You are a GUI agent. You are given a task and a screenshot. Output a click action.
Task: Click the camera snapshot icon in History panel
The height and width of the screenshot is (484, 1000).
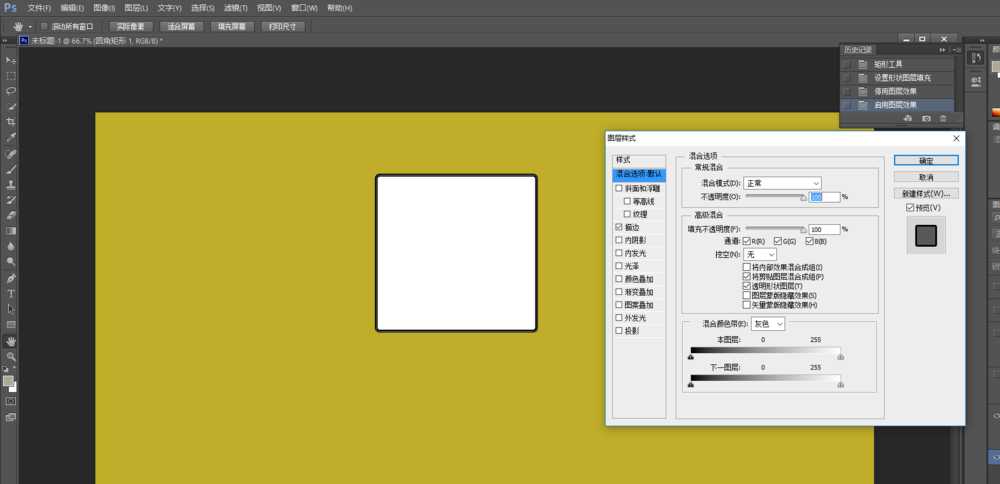pos(926,119)
